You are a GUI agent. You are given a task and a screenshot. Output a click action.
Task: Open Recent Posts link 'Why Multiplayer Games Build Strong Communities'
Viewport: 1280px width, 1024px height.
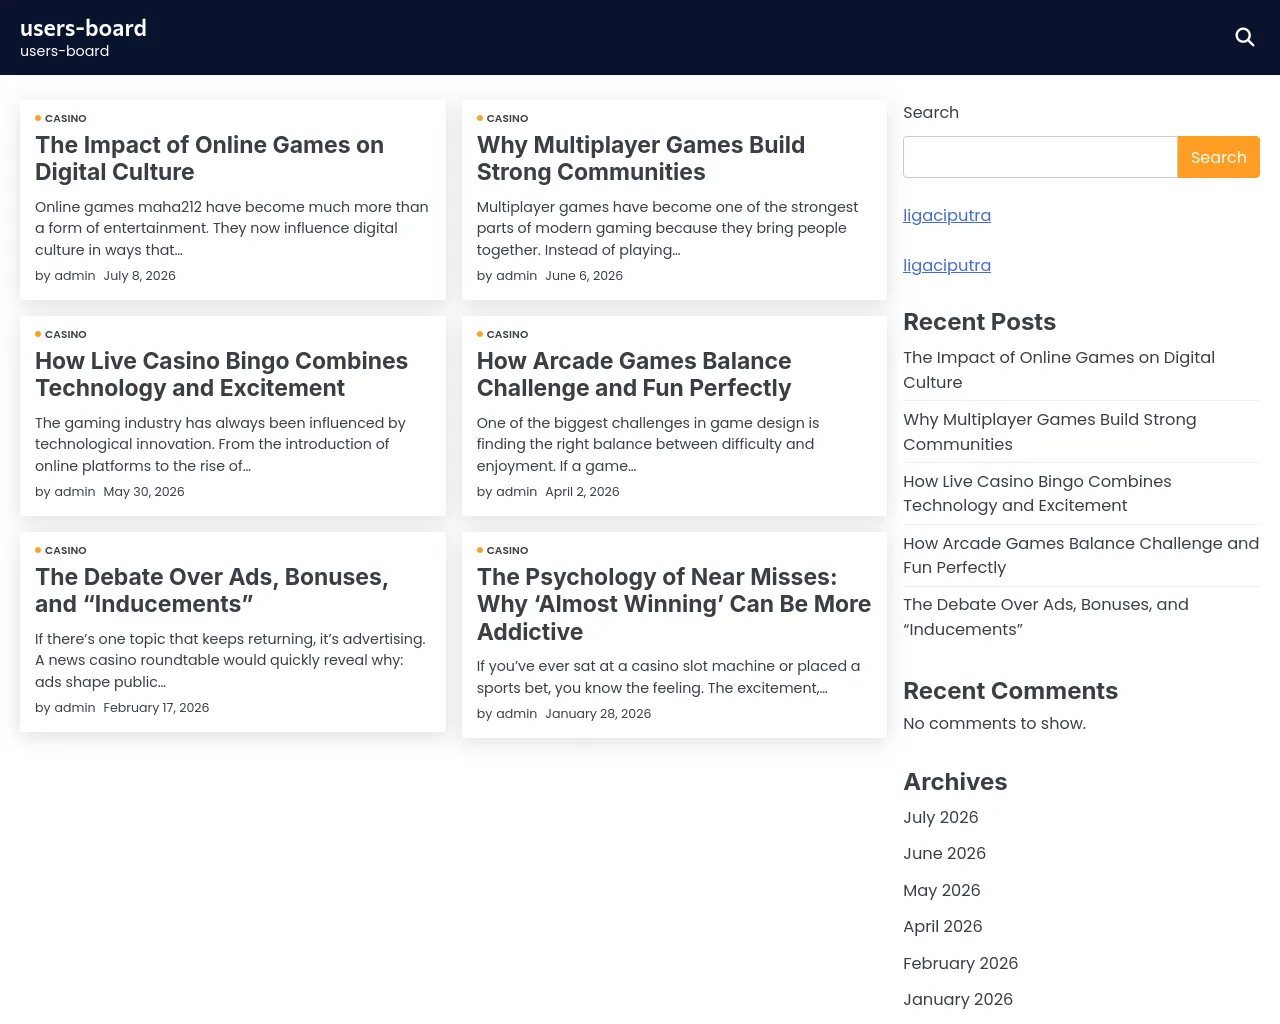click(1049, 432)
